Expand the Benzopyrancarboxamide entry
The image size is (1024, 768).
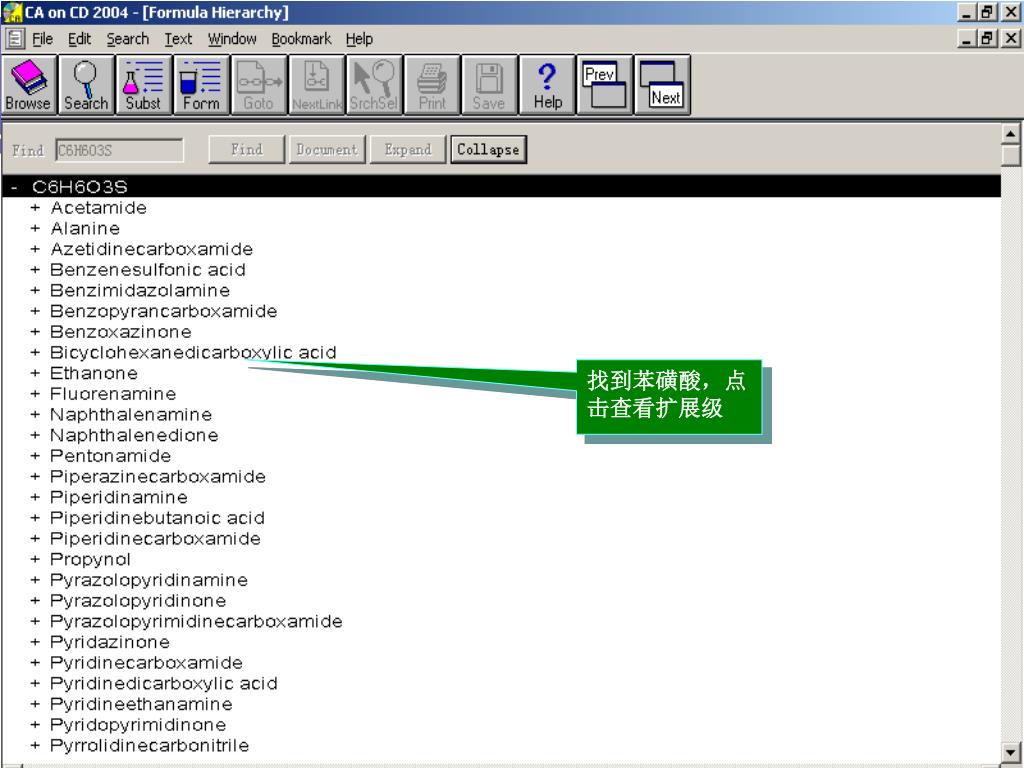[35, 311]
